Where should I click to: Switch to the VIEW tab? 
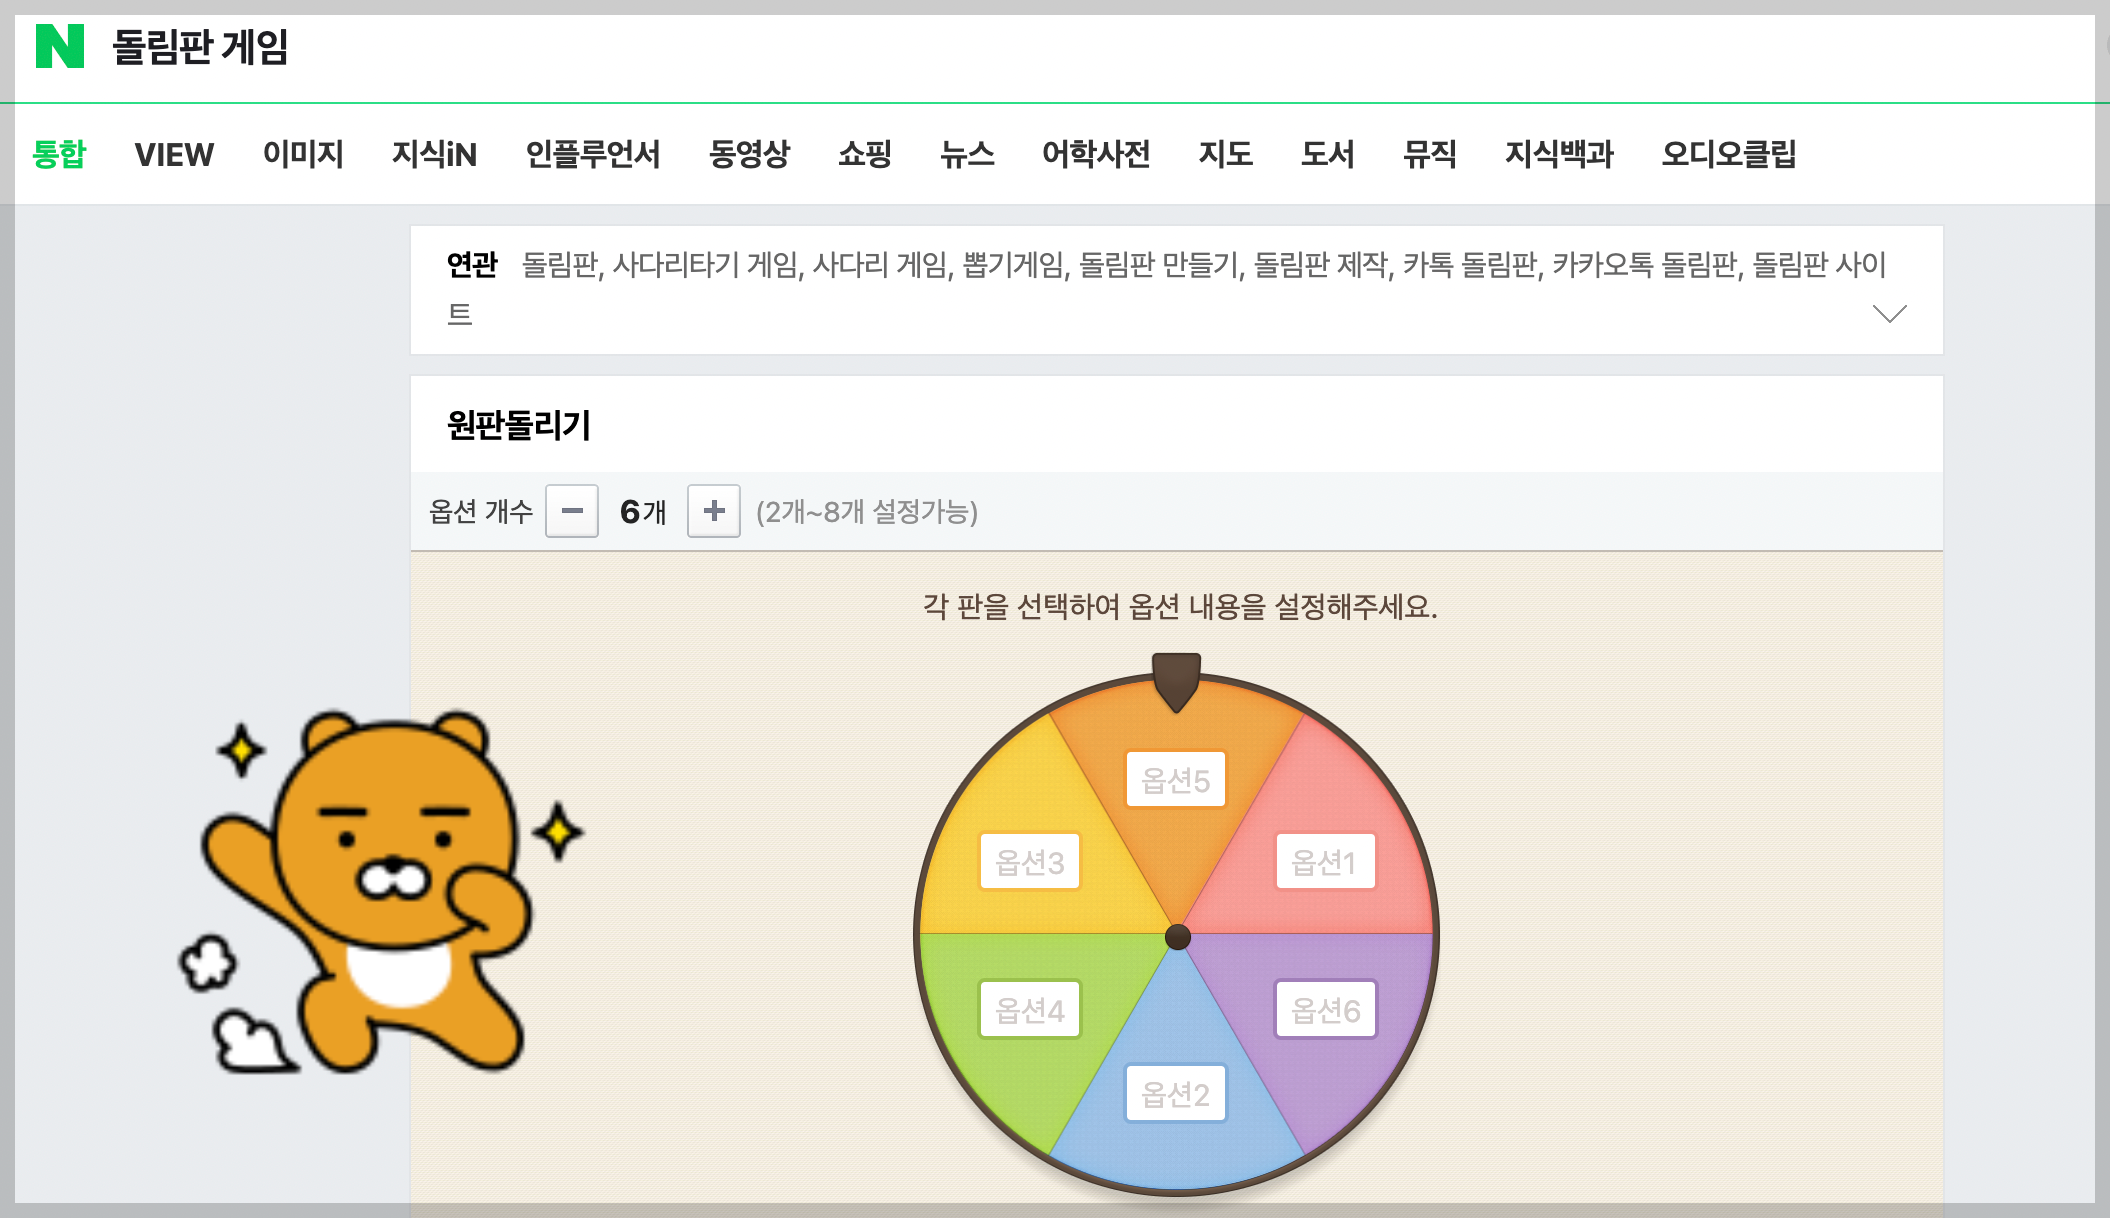tap(174, 154)
